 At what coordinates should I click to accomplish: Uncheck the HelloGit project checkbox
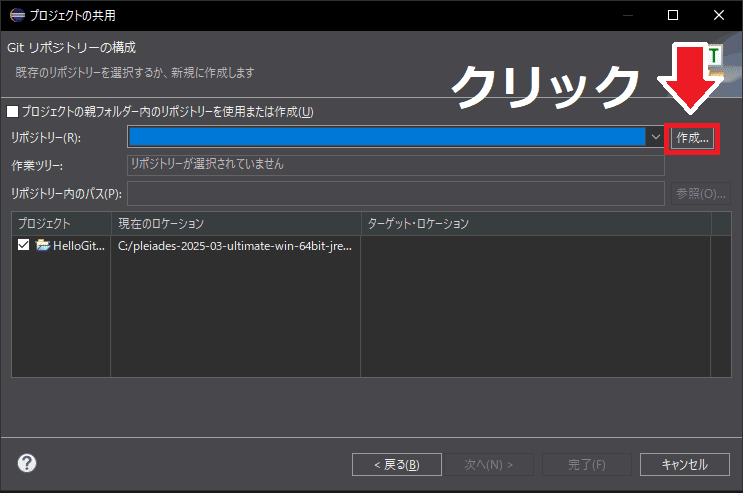(x=24, y=246)
